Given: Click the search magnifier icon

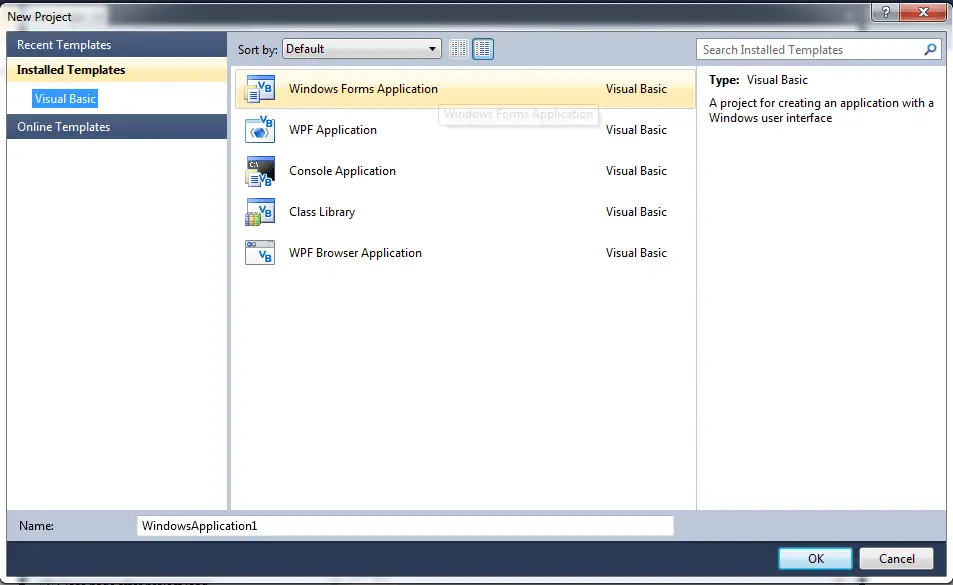Looking at the screenshot, I should [x=930, y=50].
